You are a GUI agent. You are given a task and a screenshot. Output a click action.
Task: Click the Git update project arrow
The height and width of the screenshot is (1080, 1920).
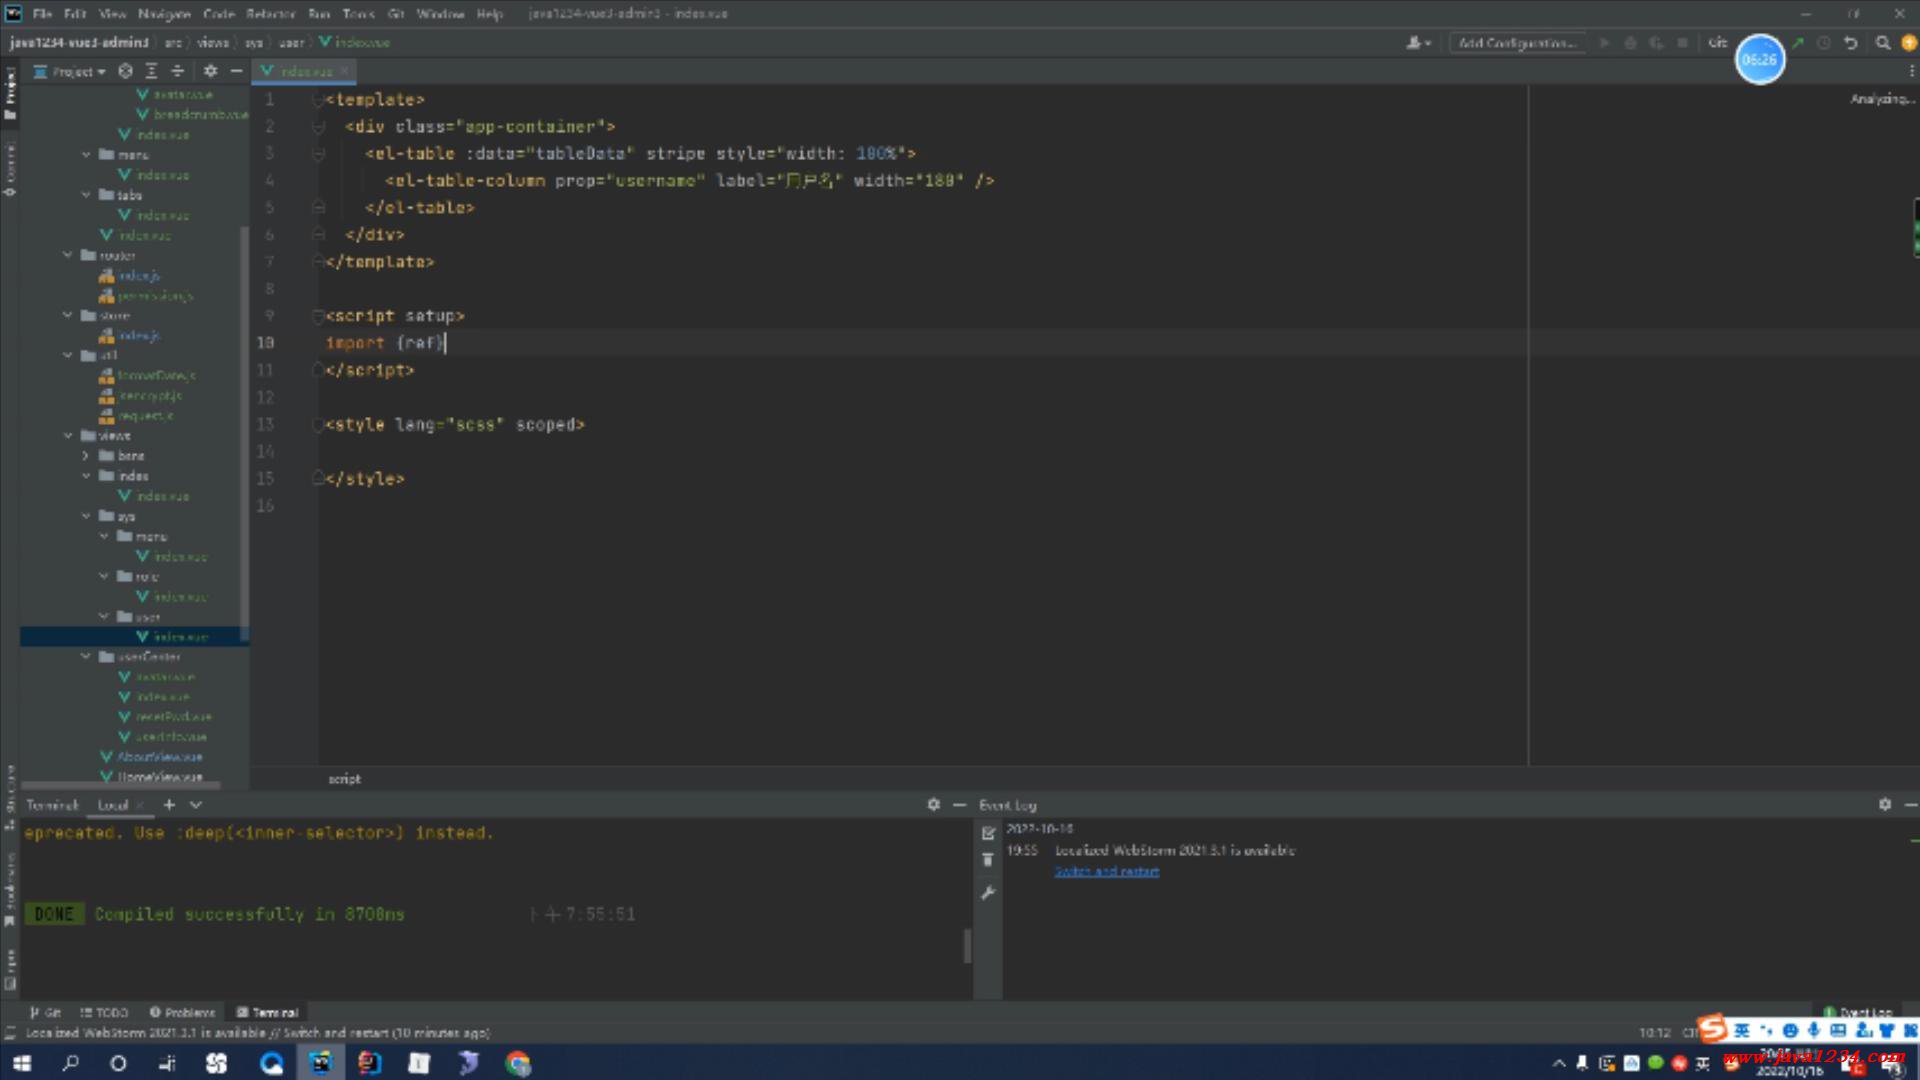[1797, 43]
